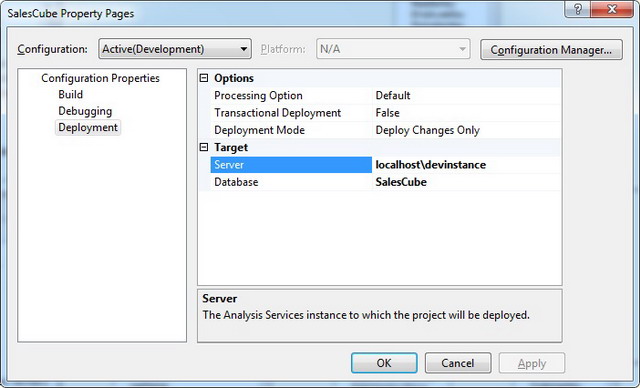Screen dimensions: 640x388
Task: Select the Debugging tree node
Action: tap(85, 111)
